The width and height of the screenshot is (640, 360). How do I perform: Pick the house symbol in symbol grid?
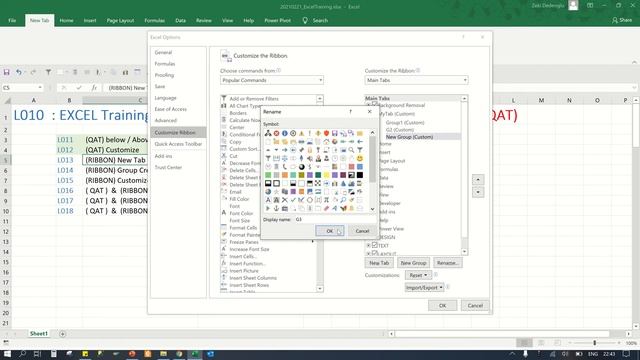pos(327,142)
